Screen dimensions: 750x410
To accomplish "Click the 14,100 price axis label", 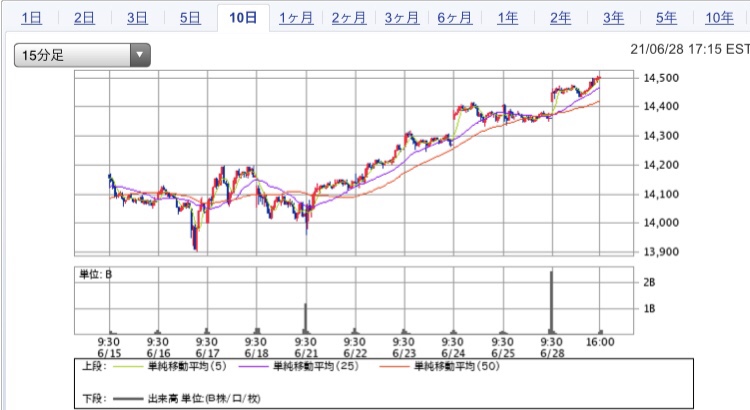I will (x=661, y=194).
